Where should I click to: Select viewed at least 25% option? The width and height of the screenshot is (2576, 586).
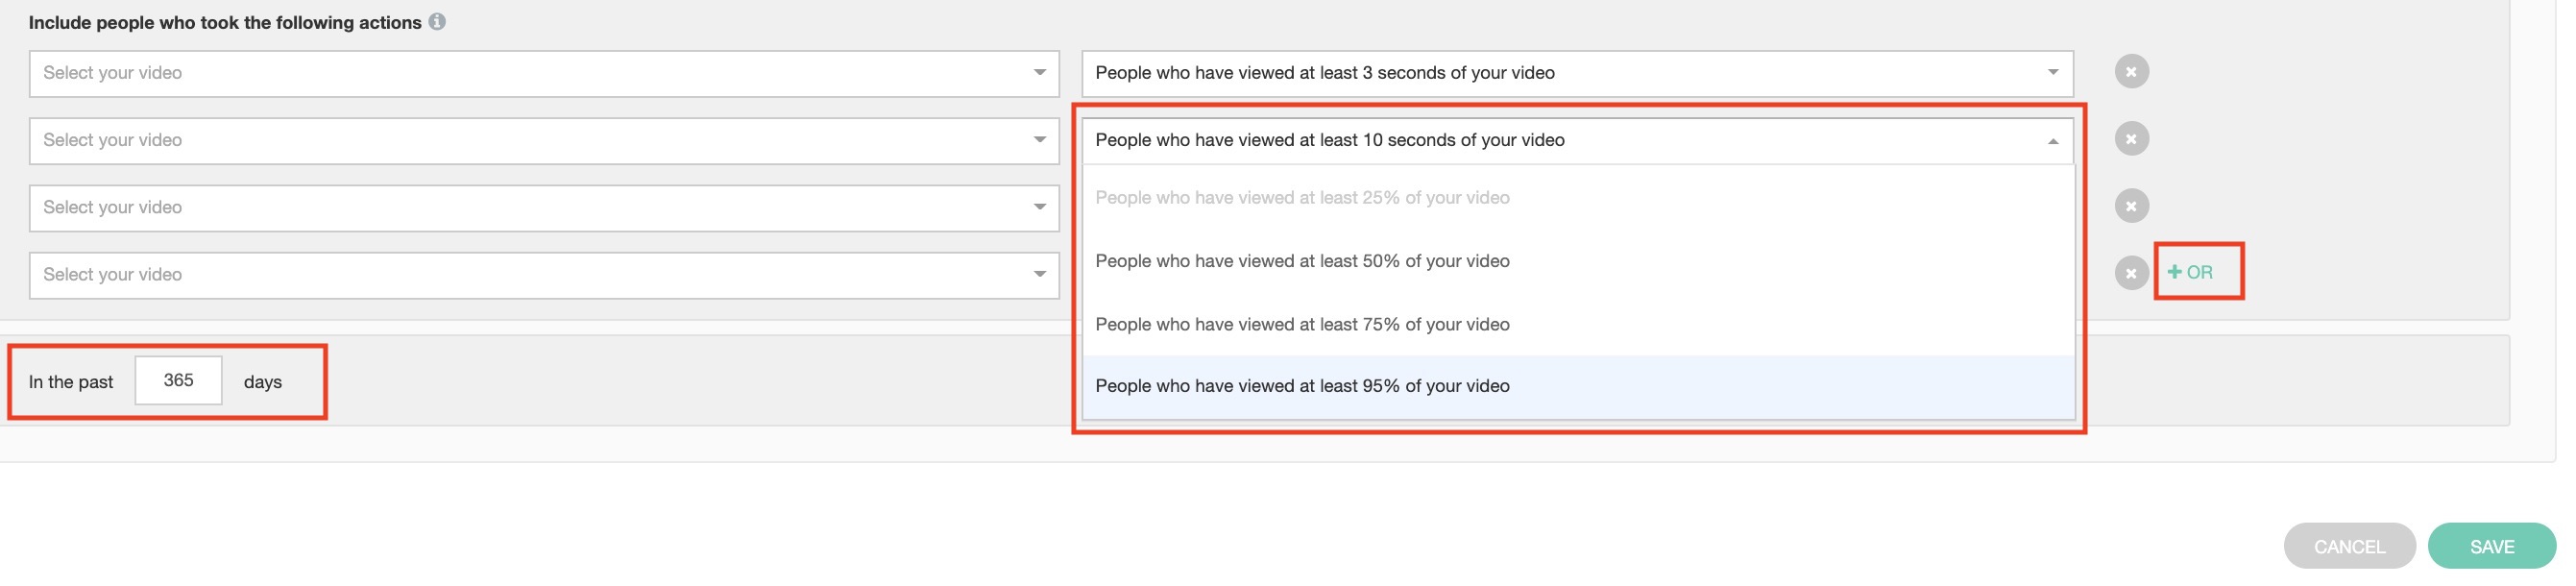[x=1302, y=198]
